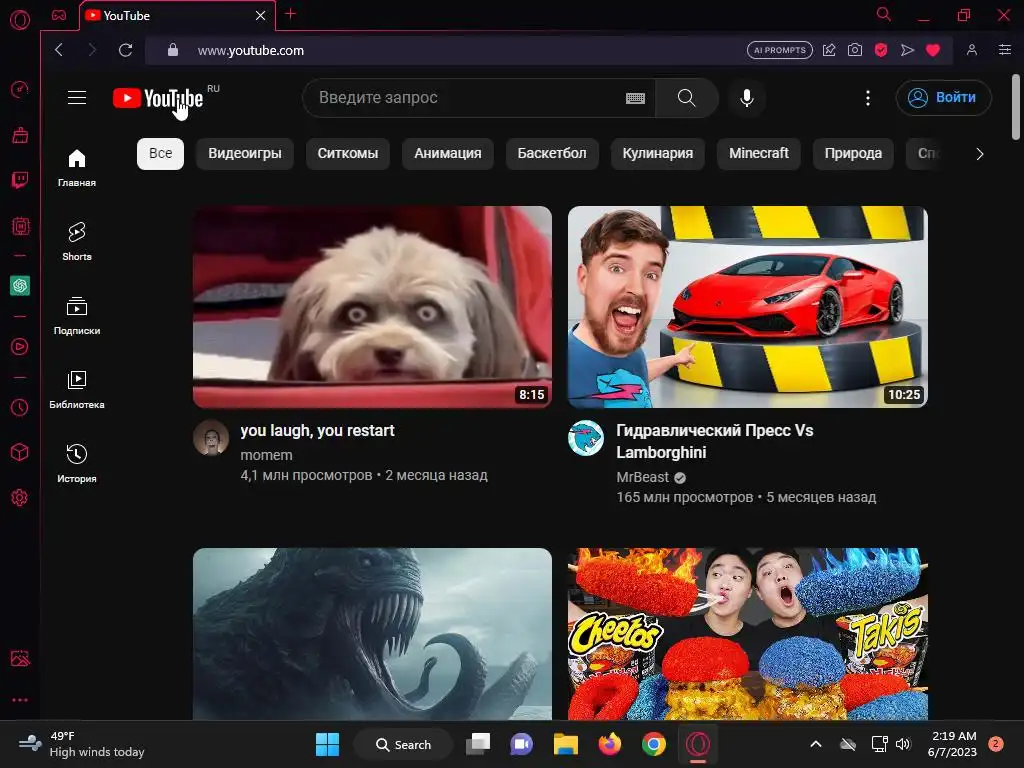This screenshot has width=1024, height=768.
Task: Open Opera account profile icon
Action: 972,50
